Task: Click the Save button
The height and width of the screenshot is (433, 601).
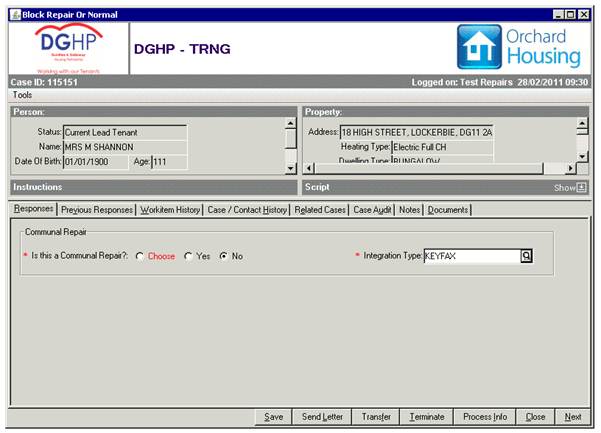Action: (273, 417)
